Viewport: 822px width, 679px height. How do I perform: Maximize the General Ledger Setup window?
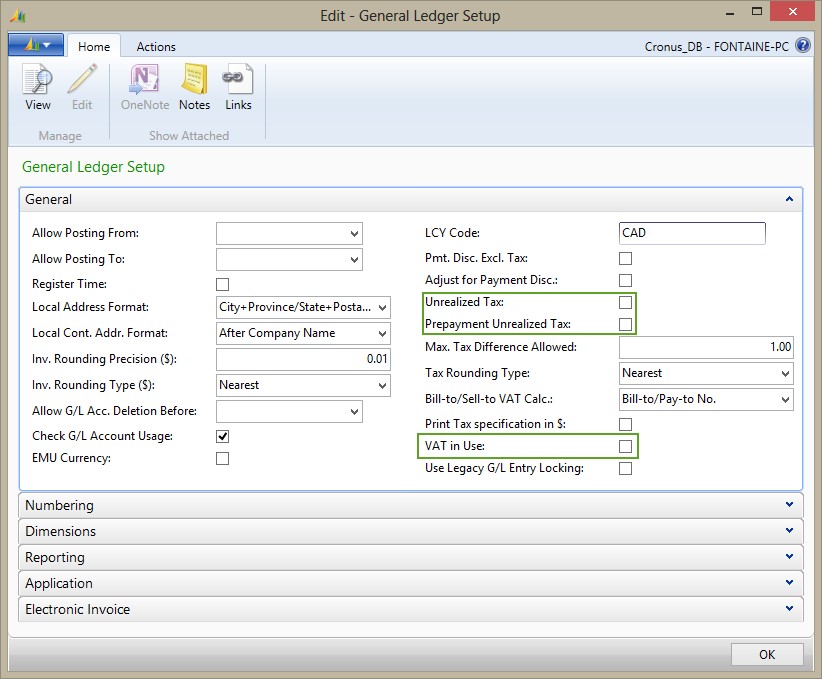756,12
